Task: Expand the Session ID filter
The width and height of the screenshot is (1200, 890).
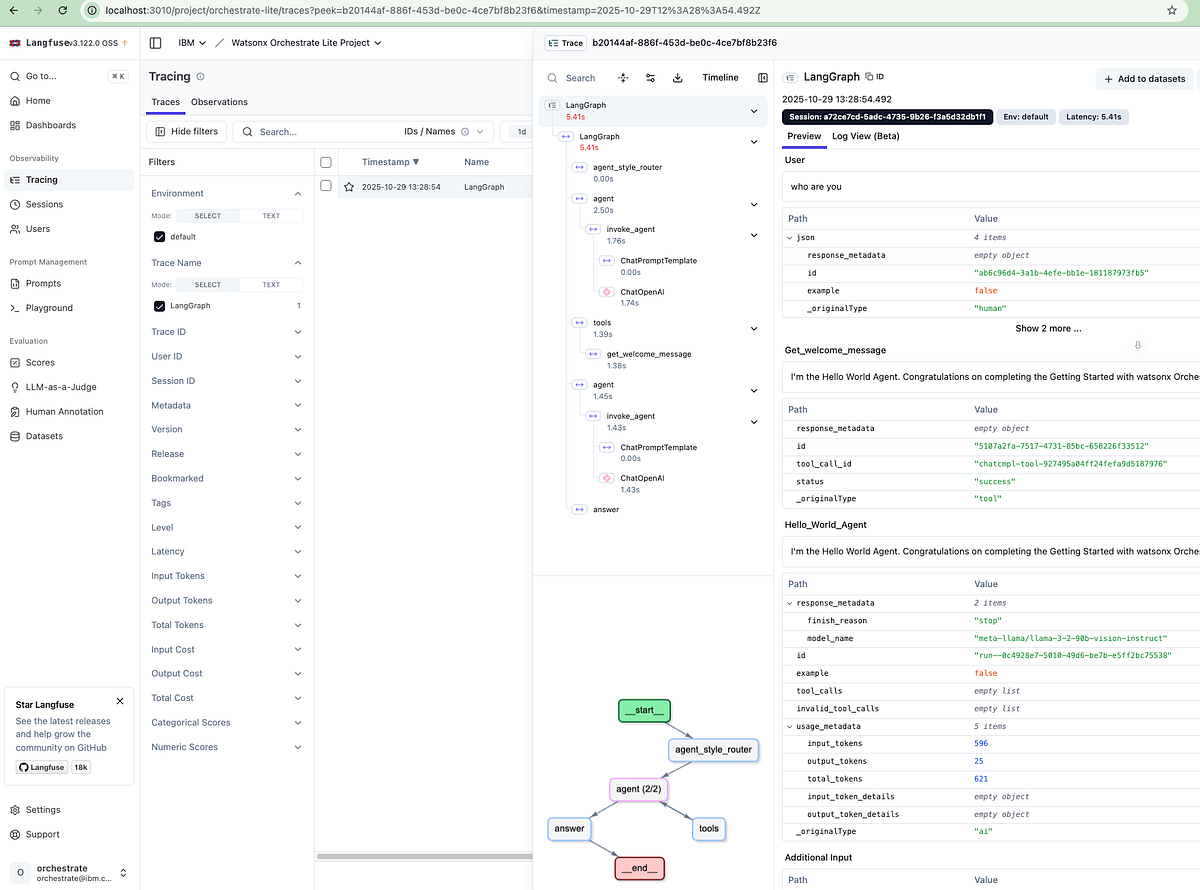Action: (x=227, y=381)
